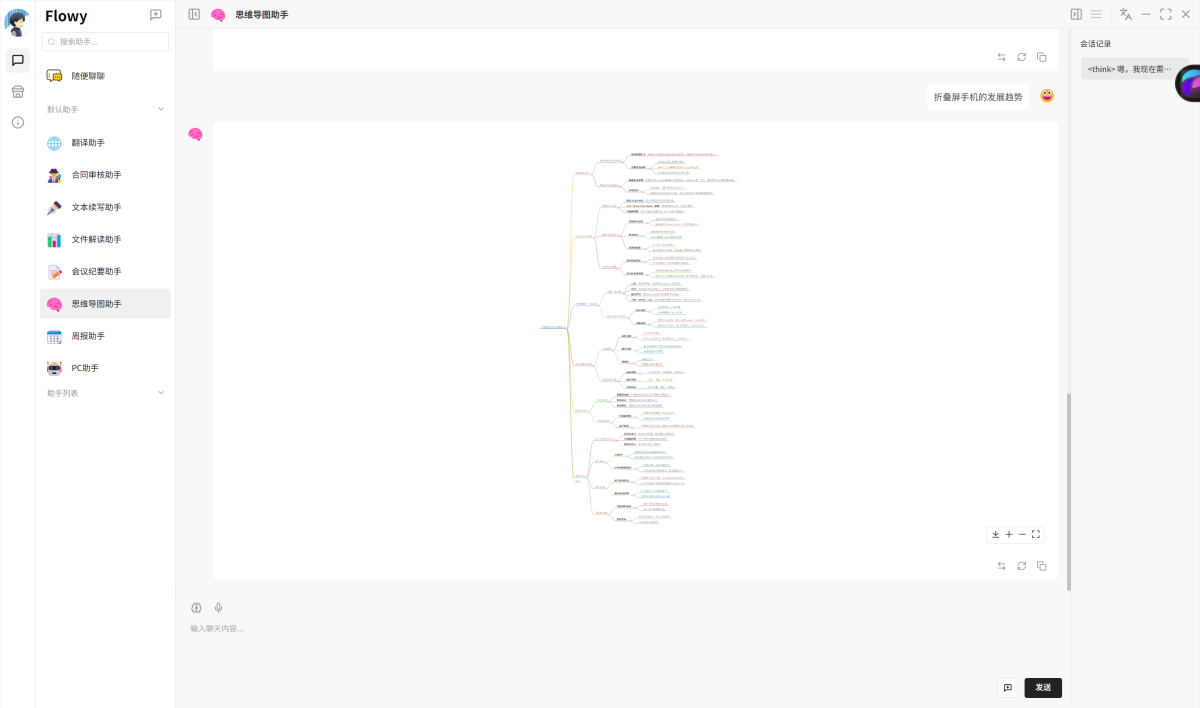Regenerate the mind map response

pos(1021,566)
